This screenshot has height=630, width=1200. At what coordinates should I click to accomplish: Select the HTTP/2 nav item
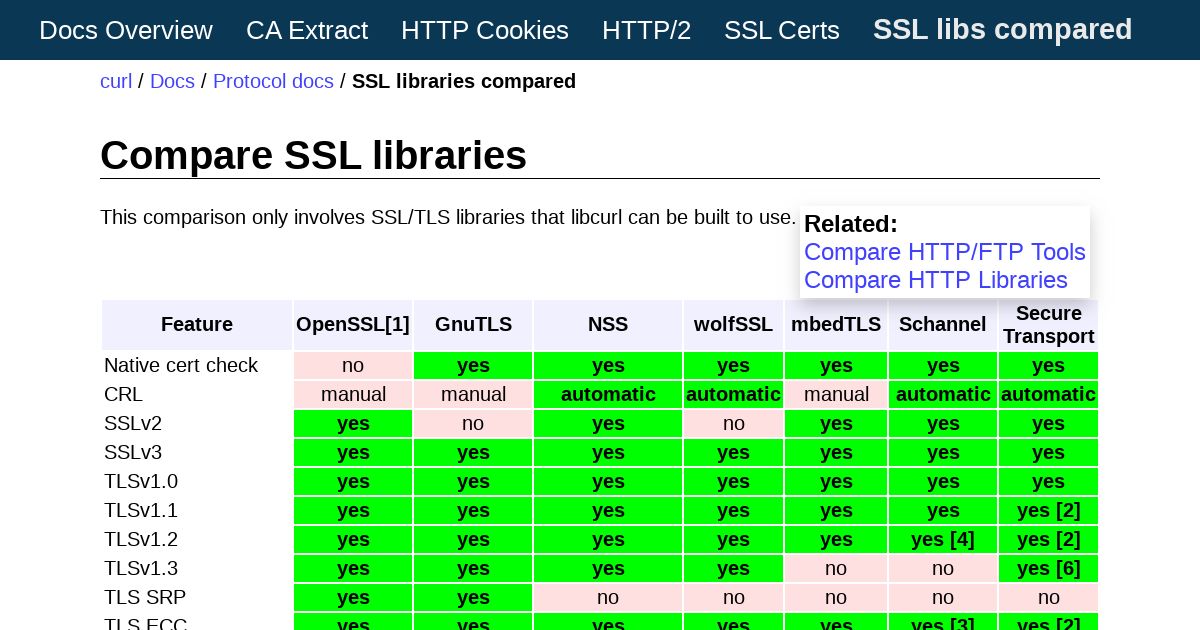point(646,30)
